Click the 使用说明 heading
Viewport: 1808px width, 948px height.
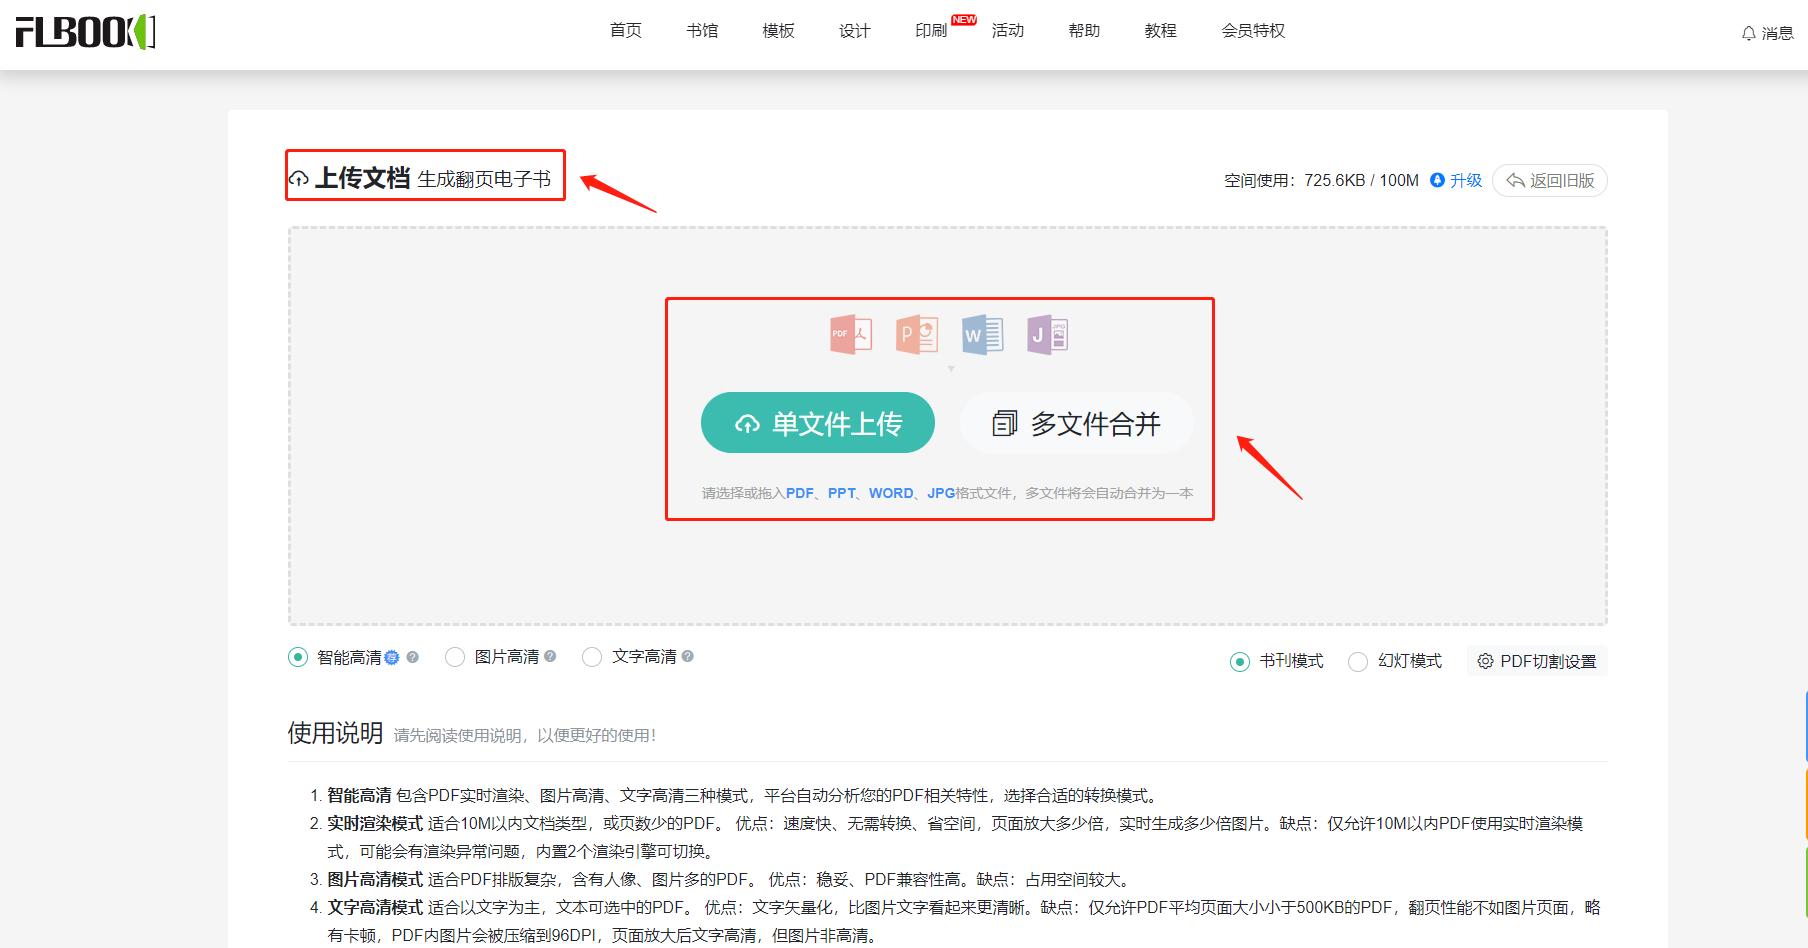point(335,733)
